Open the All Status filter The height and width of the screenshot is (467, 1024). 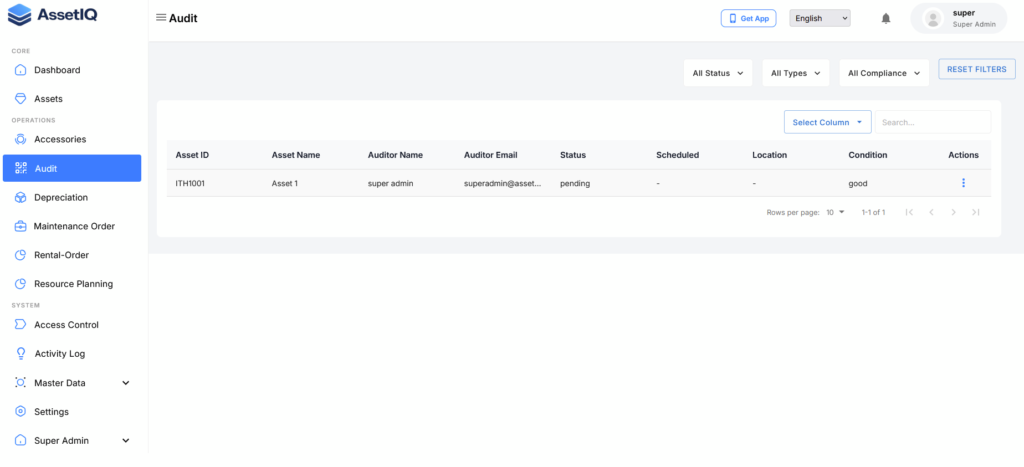(x=718, y=73)
